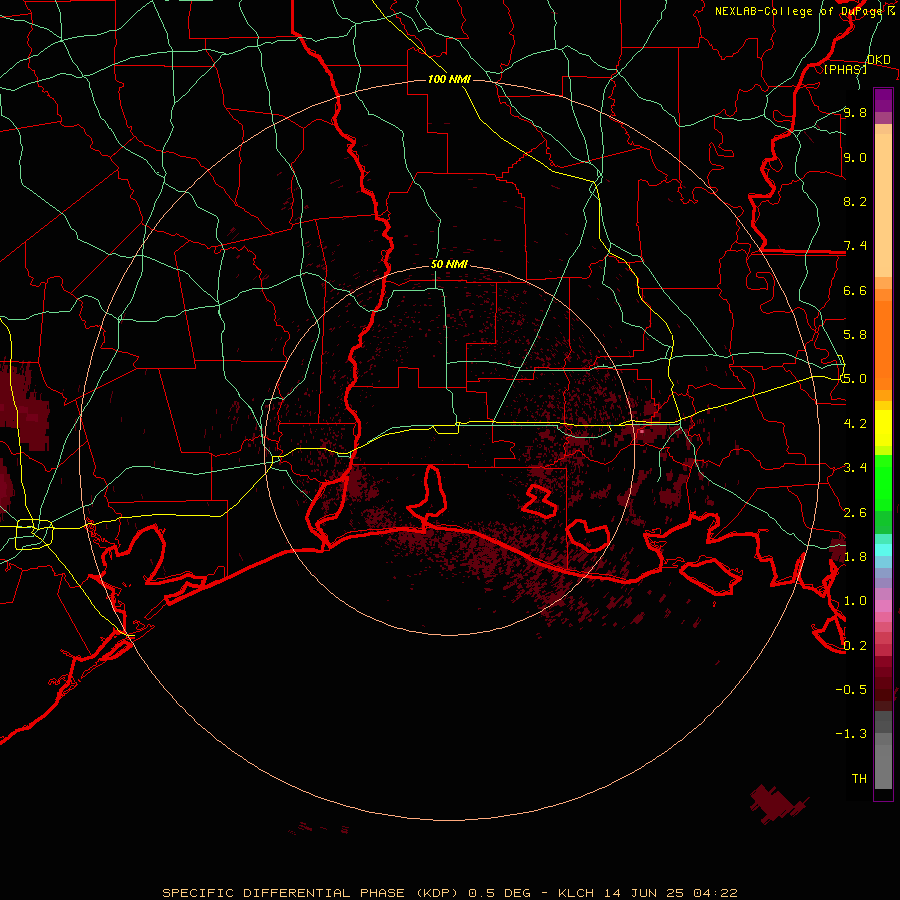Image resolution: width=900 pixels, height=900 pixels.
Task: Click the 5.8 value on the scale
Action: pos(855,334)
